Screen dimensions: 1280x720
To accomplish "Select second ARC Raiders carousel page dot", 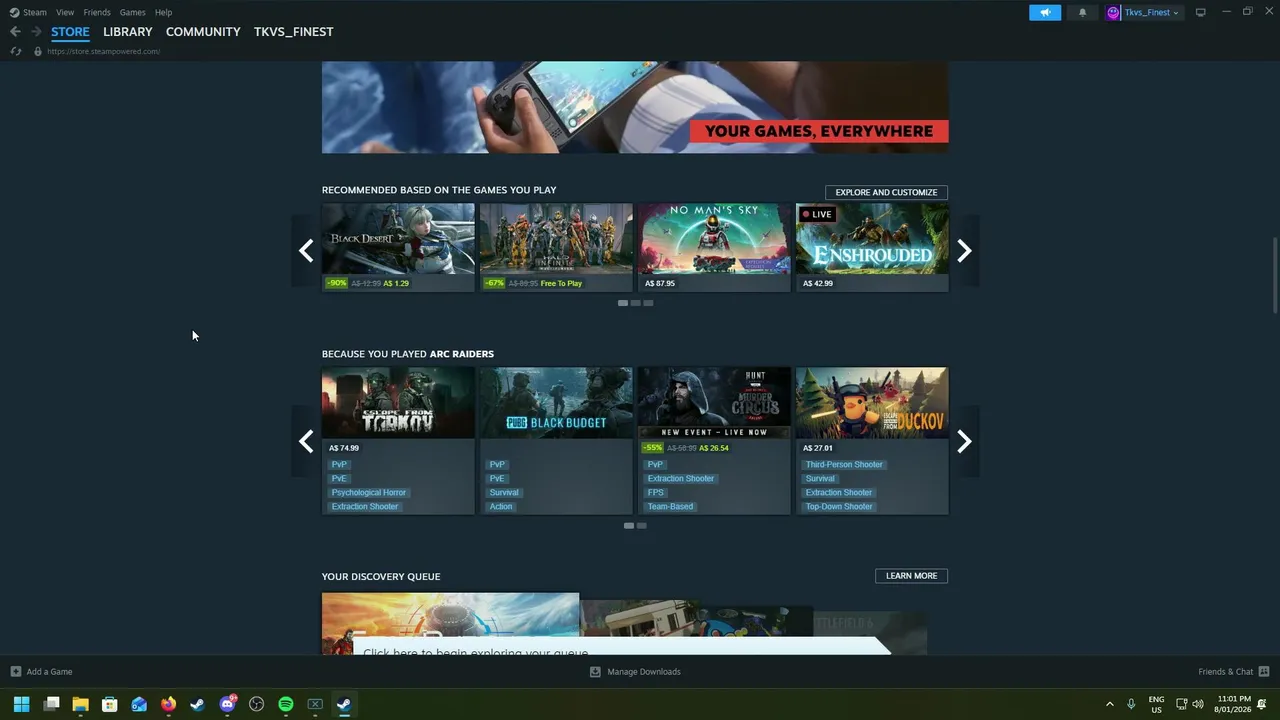I will [642, 526].
